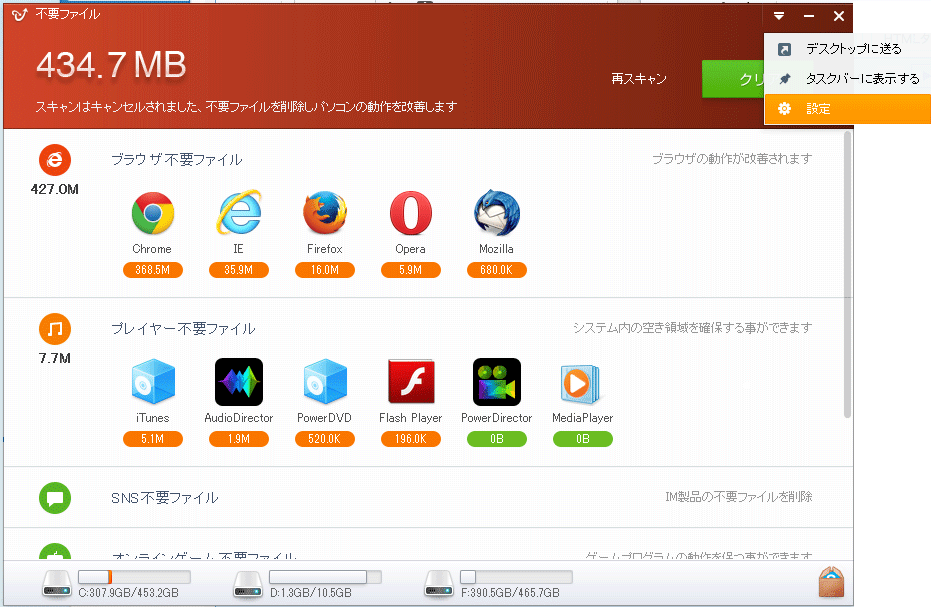931x607 pixels.
Task: Select the Firefox browser icon
Action: (325, 213)
